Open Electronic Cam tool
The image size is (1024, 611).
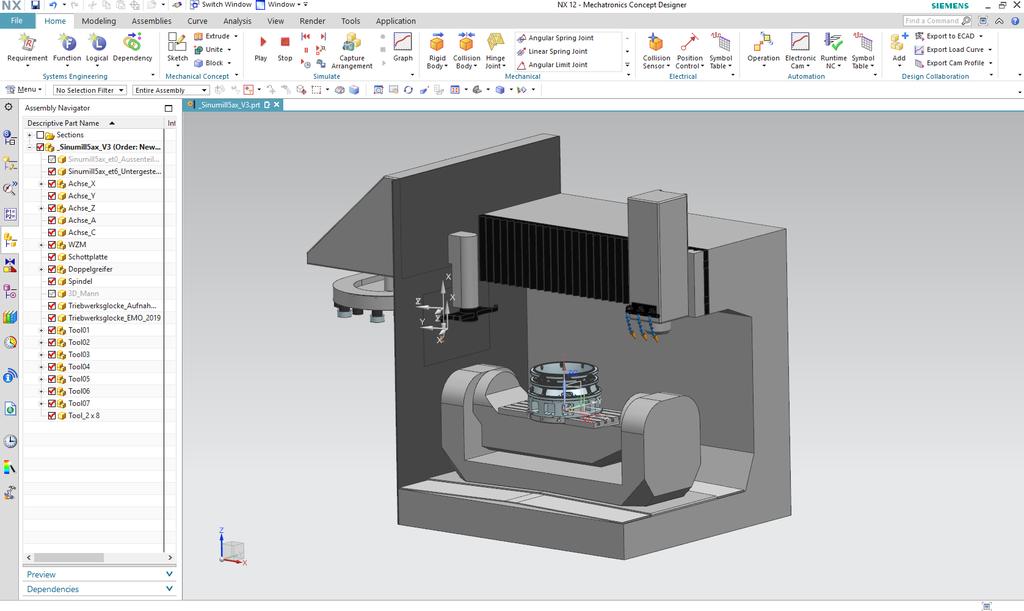pyautogui.click(x=800, y=51)
